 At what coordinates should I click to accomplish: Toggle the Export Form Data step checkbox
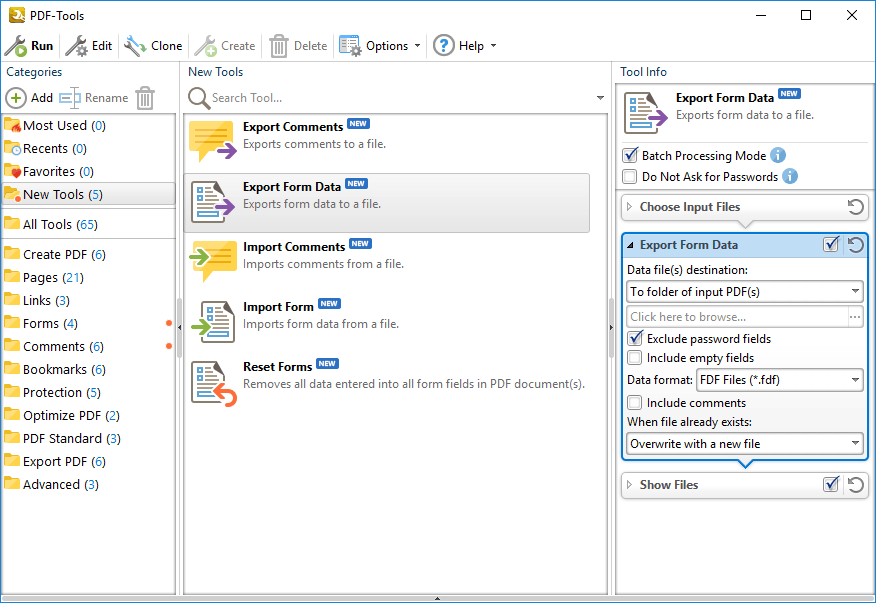(x=831, y=244)
